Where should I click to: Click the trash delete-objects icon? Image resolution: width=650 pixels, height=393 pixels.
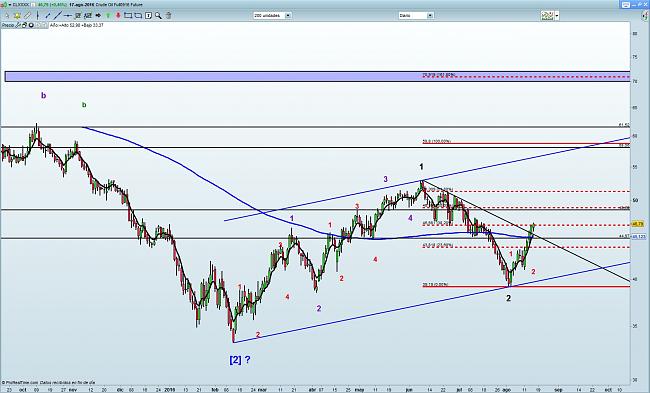168,16
